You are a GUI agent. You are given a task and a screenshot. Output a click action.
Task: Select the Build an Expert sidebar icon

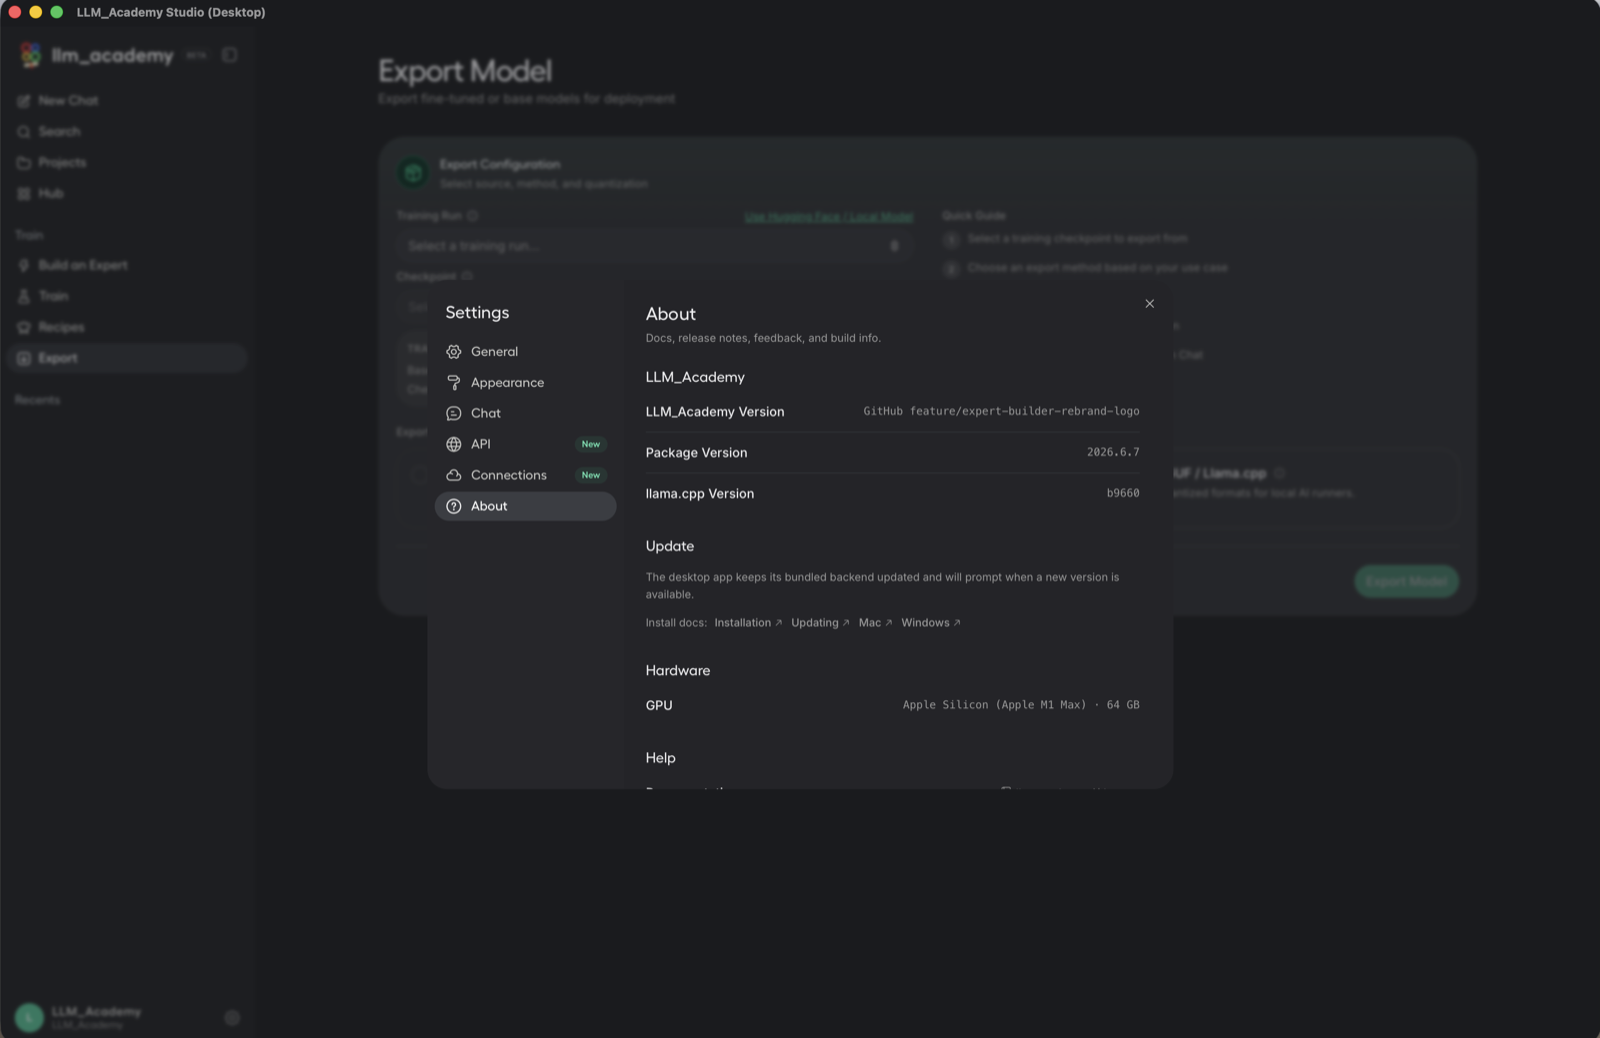tap(24, 266)
